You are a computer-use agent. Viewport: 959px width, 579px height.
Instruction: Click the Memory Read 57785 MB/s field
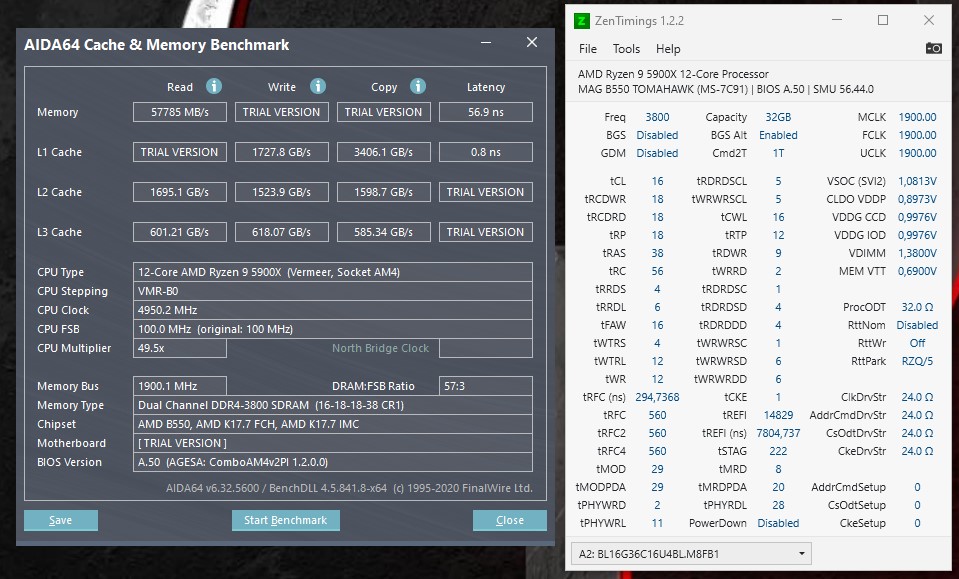(x=180, y=112)
